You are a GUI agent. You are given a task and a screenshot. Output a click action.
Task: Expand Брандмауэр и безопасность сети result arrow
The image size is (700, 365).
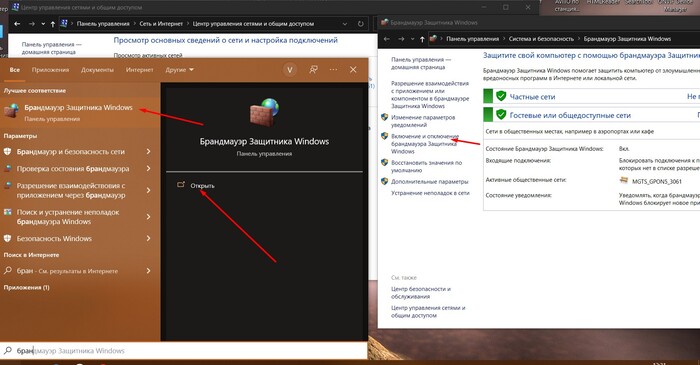(149, 152)
